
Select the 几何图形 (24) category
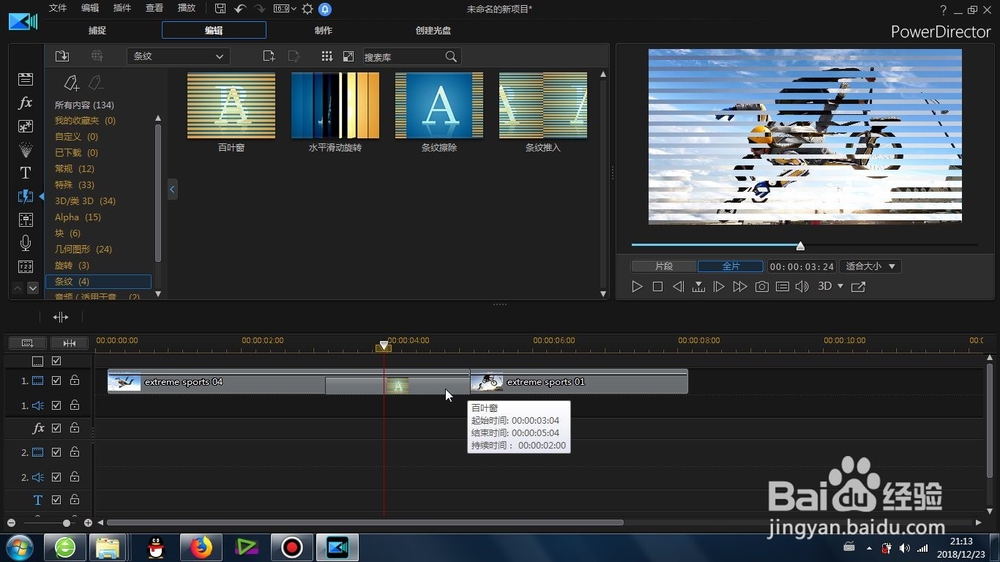pyautogui.click(x=83, y=249)
